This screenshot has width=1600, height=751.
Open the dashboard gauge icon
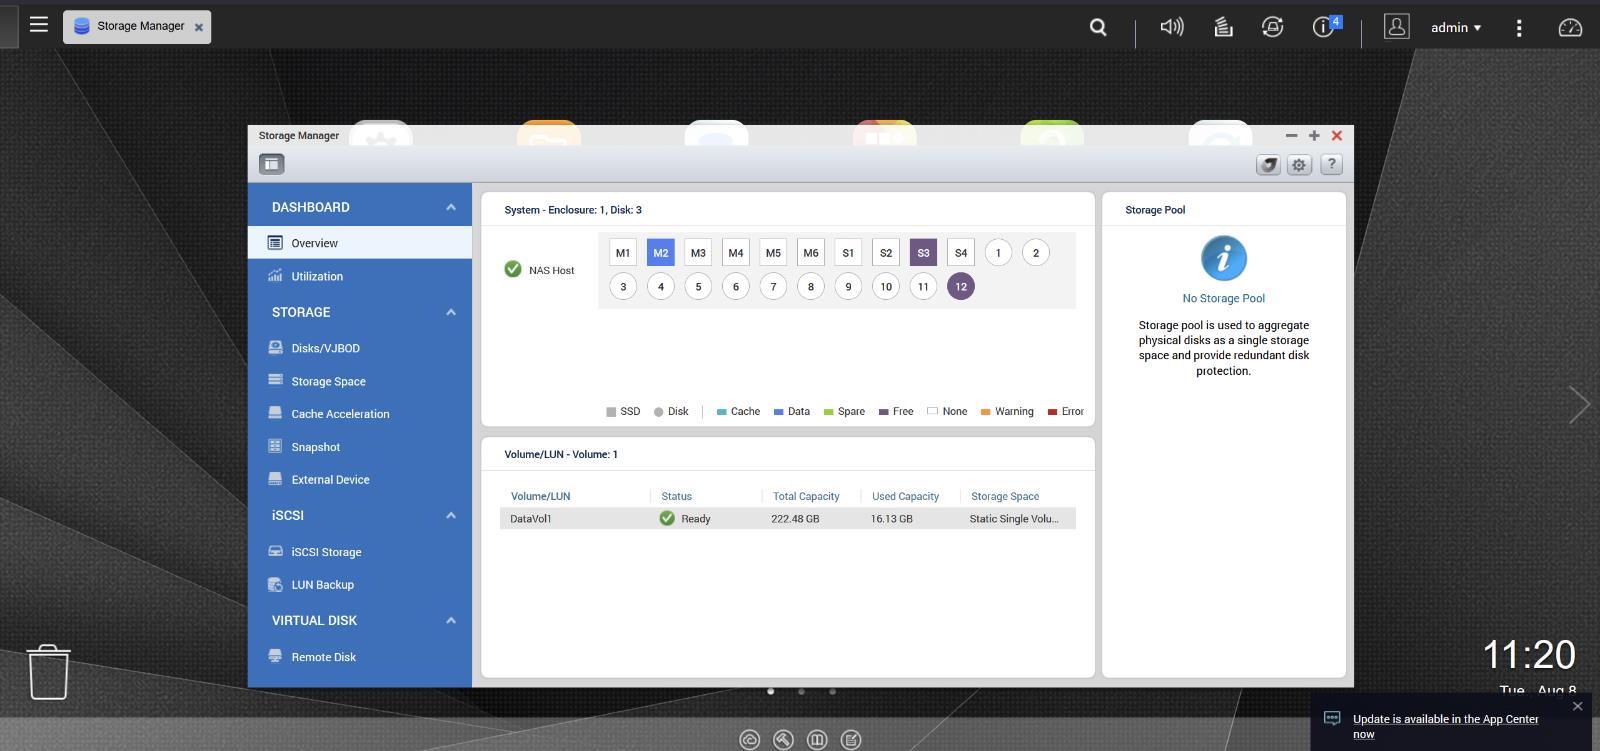pyautogui.click(x=1570, y=27)
